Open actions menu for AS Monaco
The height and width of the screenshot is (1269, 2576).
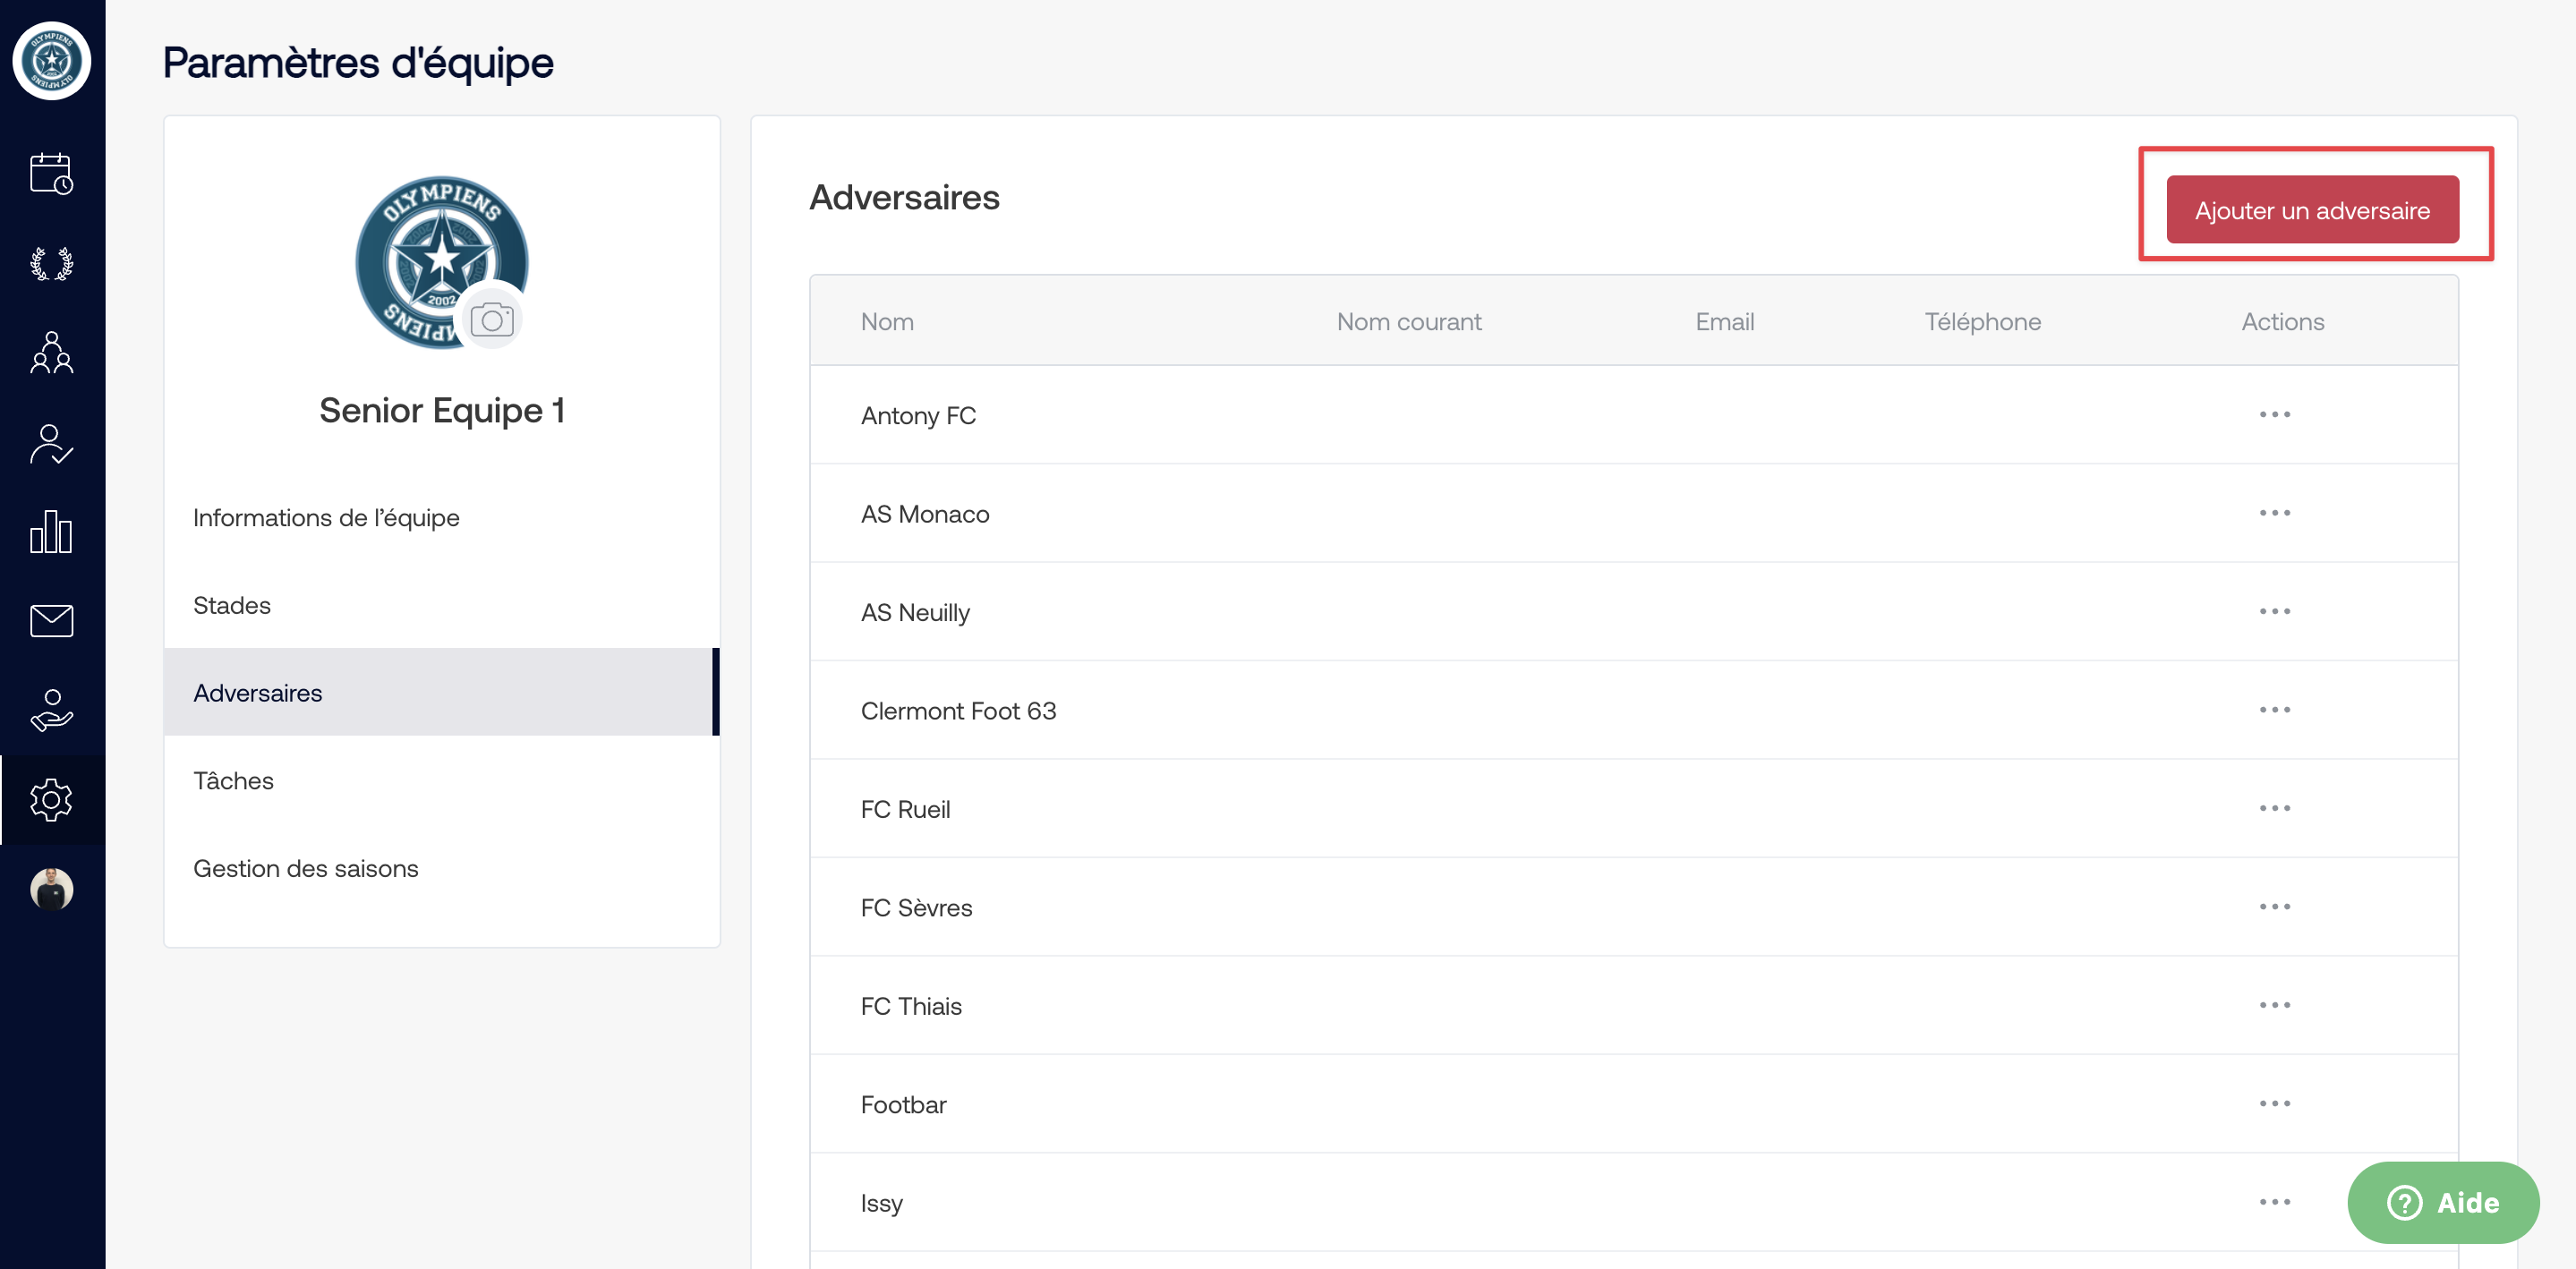coord(2274,513)
